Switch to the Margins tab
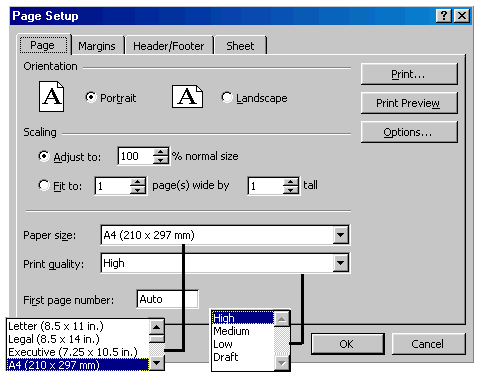 [97, 46]
